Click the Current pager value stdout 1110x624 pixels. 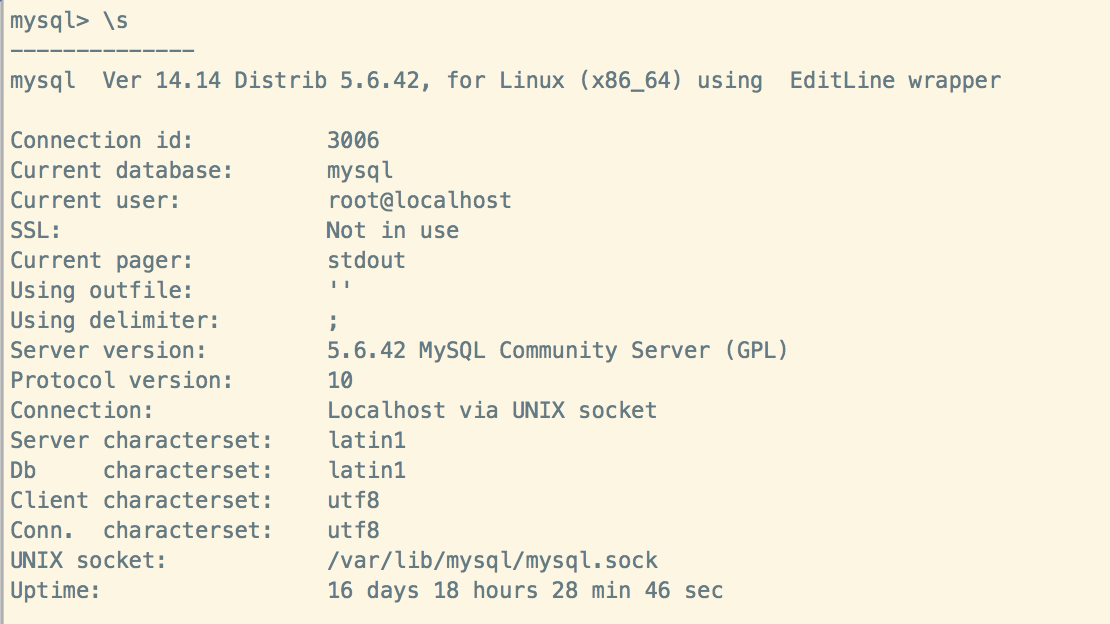(366, 260)
